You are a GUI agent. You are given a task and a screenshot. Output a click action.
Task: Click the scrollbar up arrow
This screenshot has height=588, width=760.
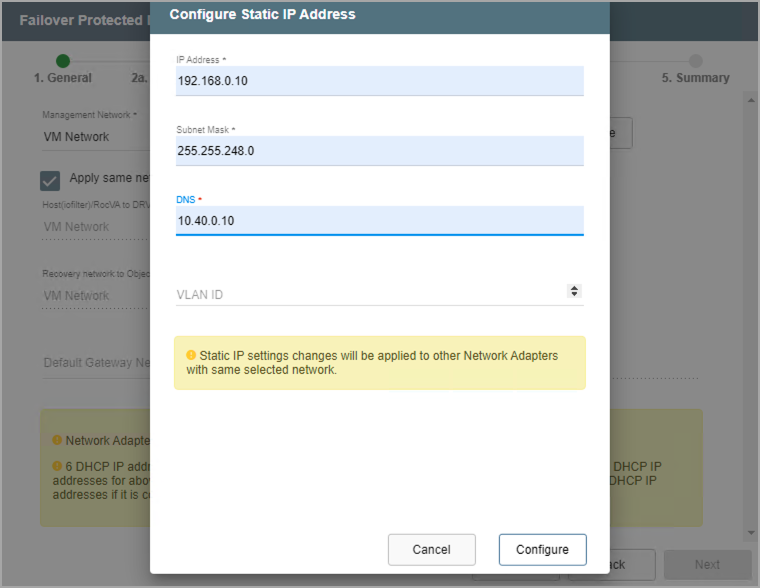pos(750,100)
